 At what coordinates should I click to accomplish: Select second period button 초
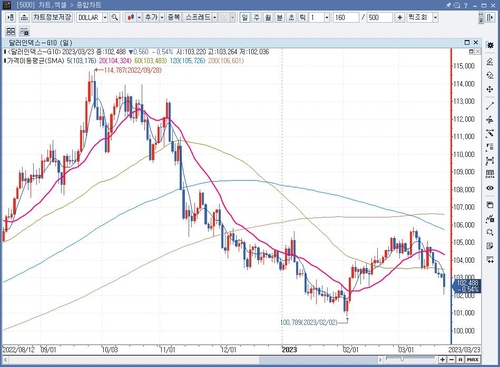point(291,17)
